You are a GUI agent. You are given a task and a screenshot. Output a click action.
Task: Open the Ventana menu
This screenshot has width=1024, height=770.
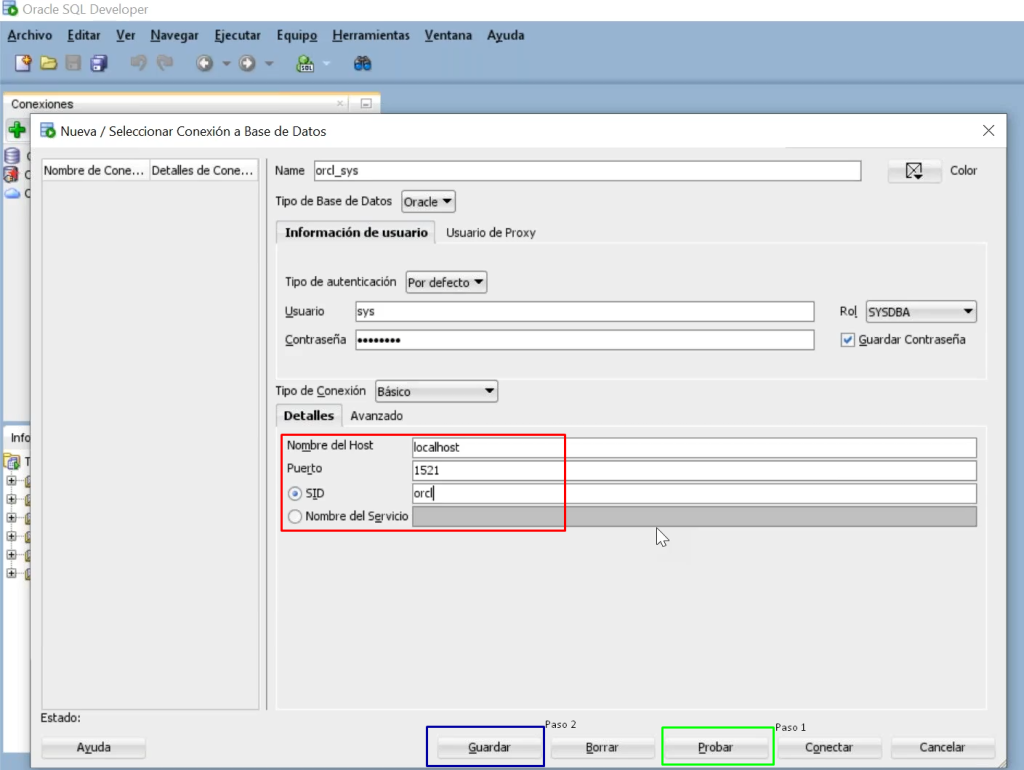[x=448, y=35]
